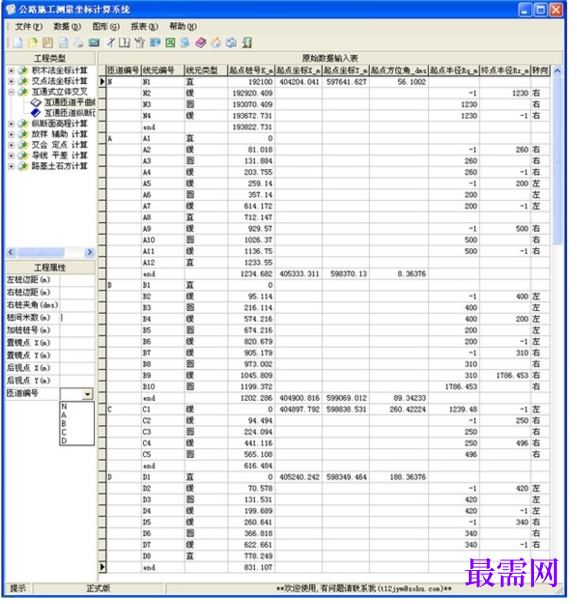Click the pink help book toolbar icon
Screen dimensions: 577x604
(x=201, y=43)
